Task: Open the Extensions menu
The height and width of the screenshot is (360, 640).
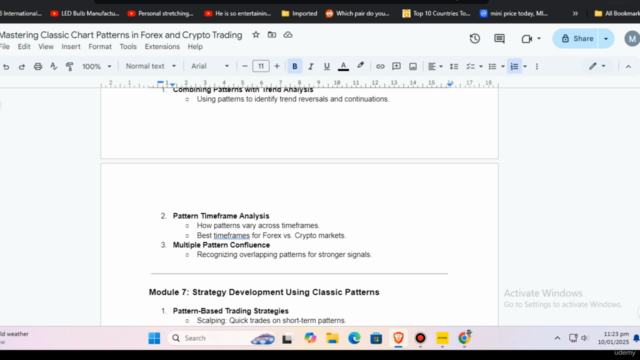Action: click(162, 47)
